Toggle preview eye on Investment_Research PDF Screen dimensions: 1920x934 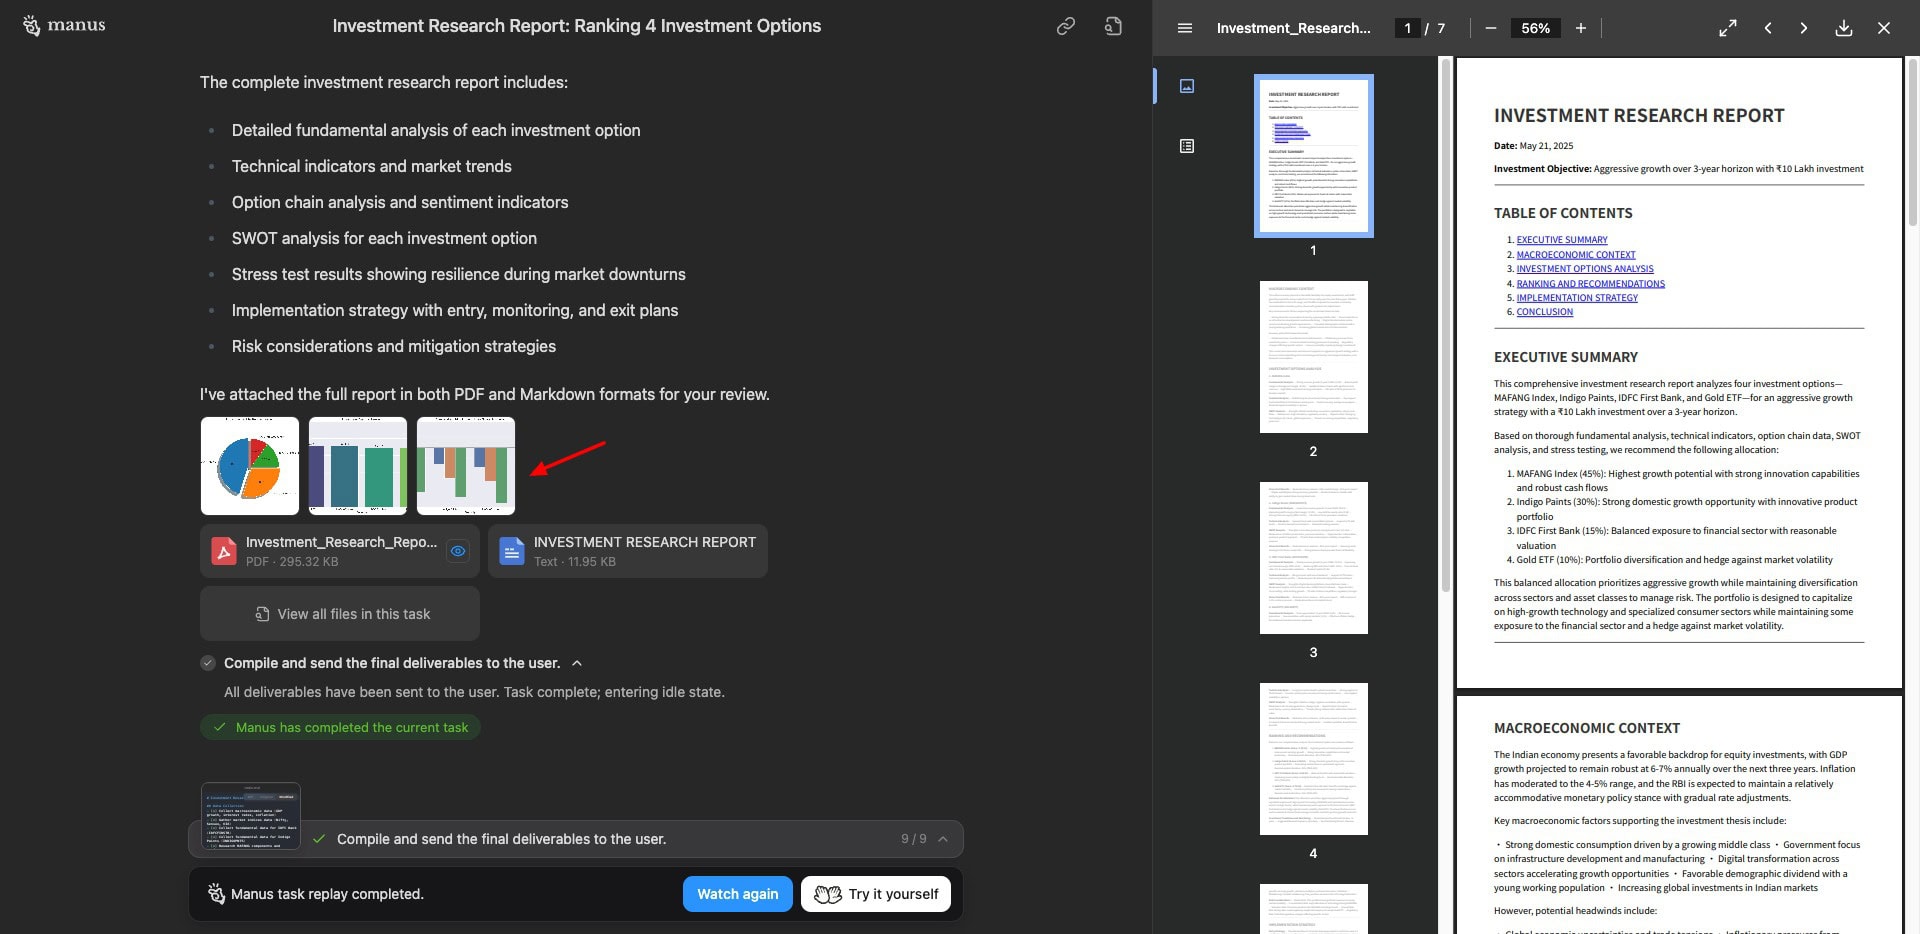pyautogui.click(x=458, y=551)
